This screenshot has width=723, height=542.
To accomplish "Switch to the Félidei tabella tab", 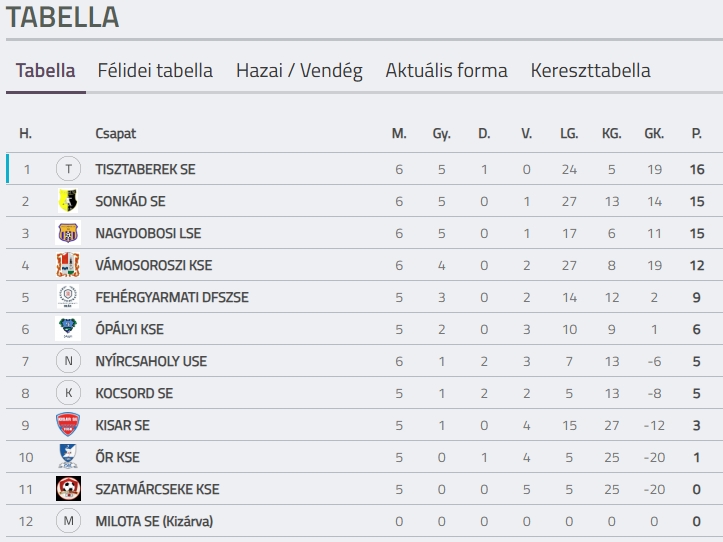I will 155,71.
